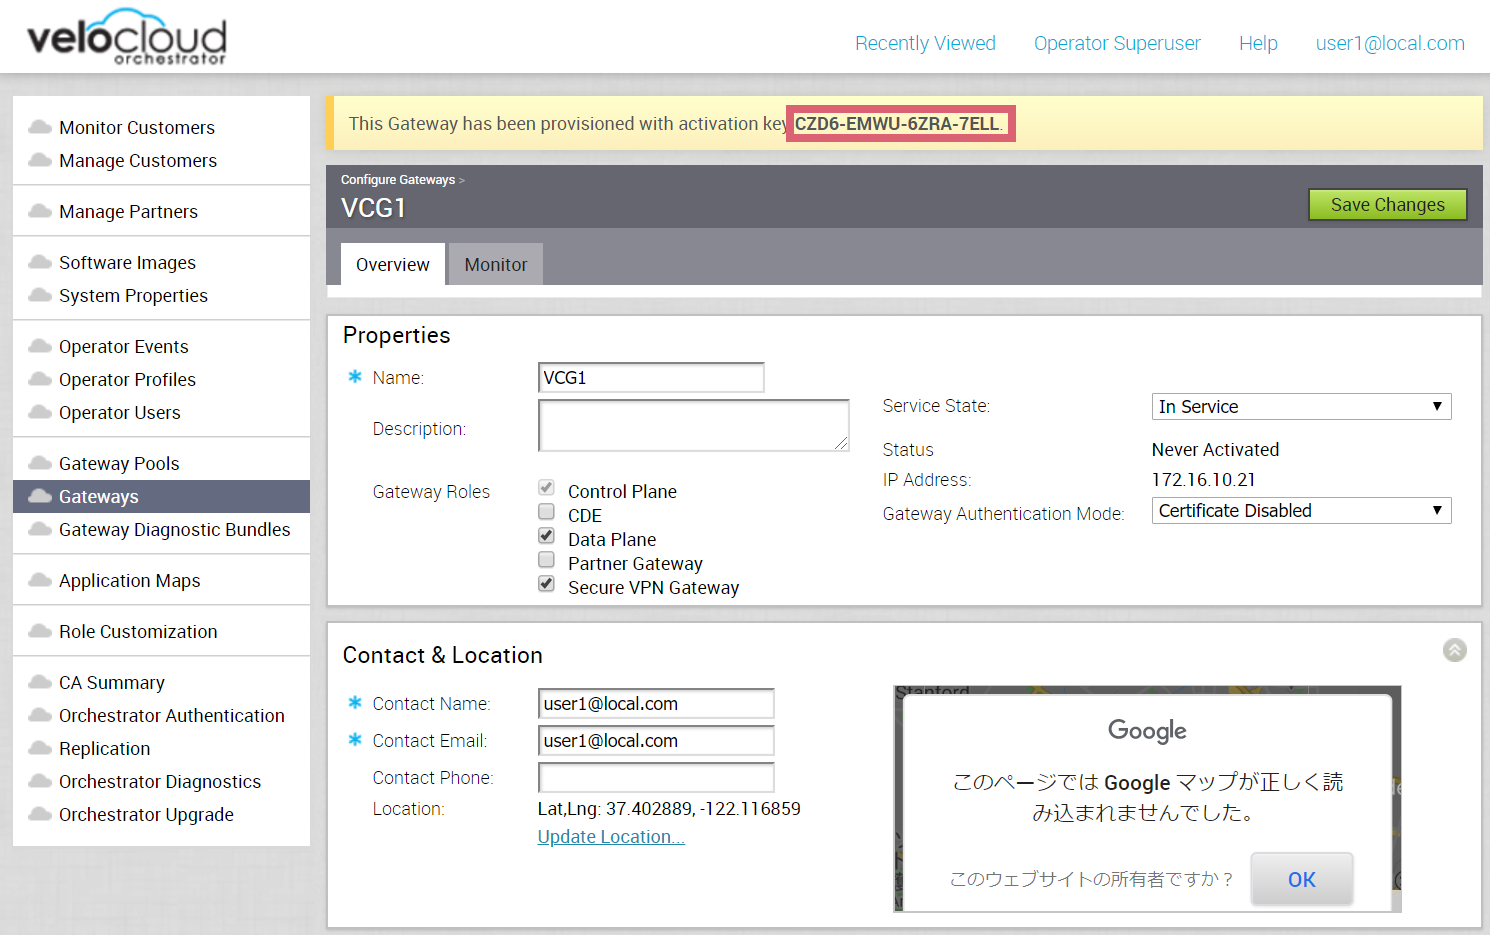The height and width of the screenshot is (935, 1490).
Task: Click the Update Location link
Action: (x=611, y=837)
